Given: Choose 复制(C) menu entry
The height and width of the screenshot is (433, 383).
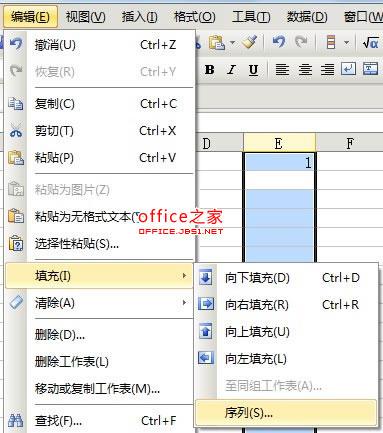Looking at the screenshot, I should (x=99, y=104).
